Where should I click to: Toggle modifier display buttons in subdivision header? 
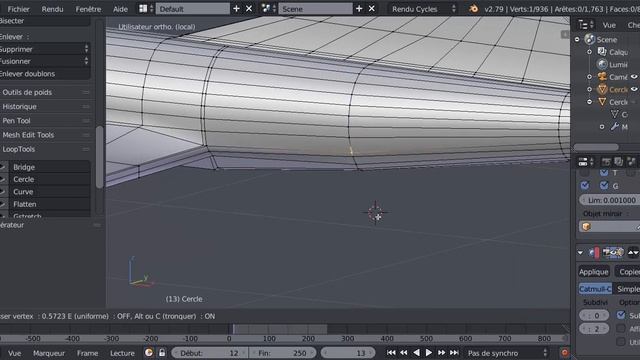coord(613,253)
